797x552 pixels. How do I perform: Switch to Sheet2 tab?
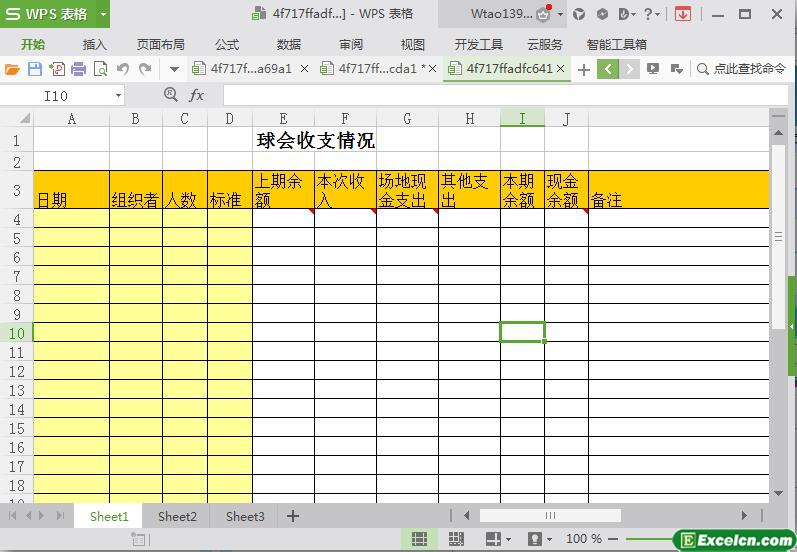tap(177, 516)
